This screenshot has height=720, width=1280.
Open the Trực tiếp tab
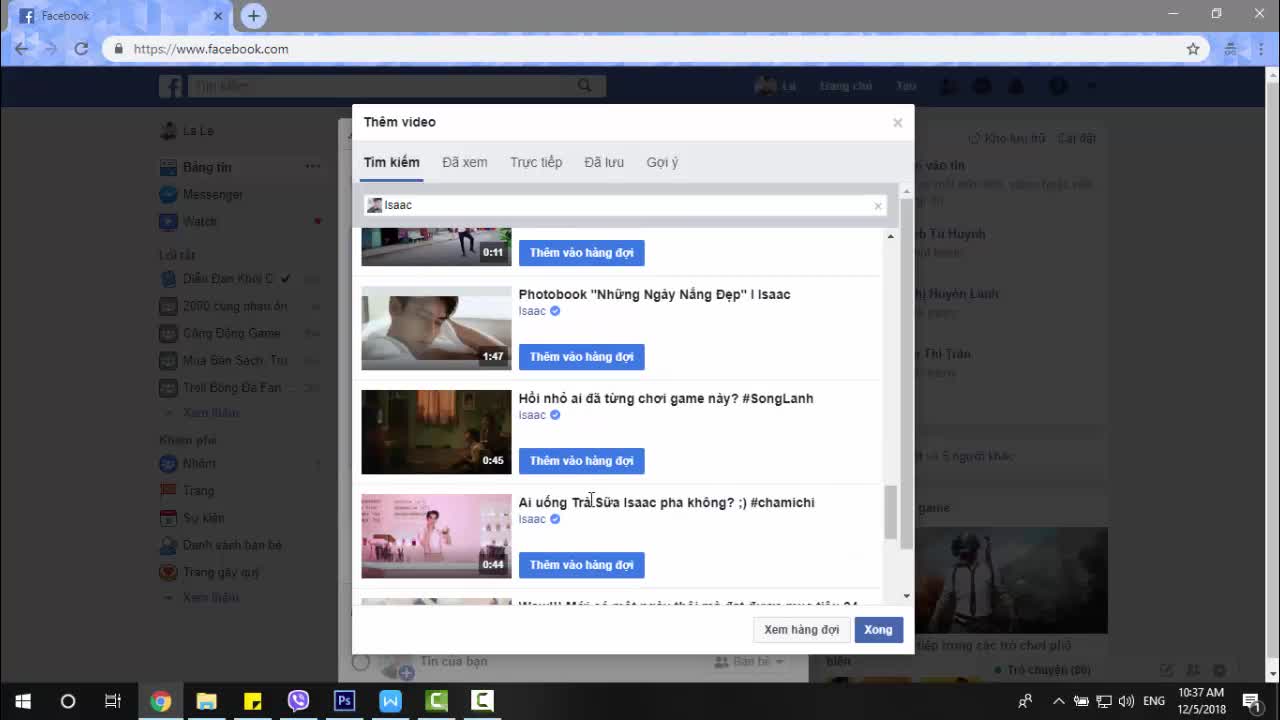pos(536,162)
